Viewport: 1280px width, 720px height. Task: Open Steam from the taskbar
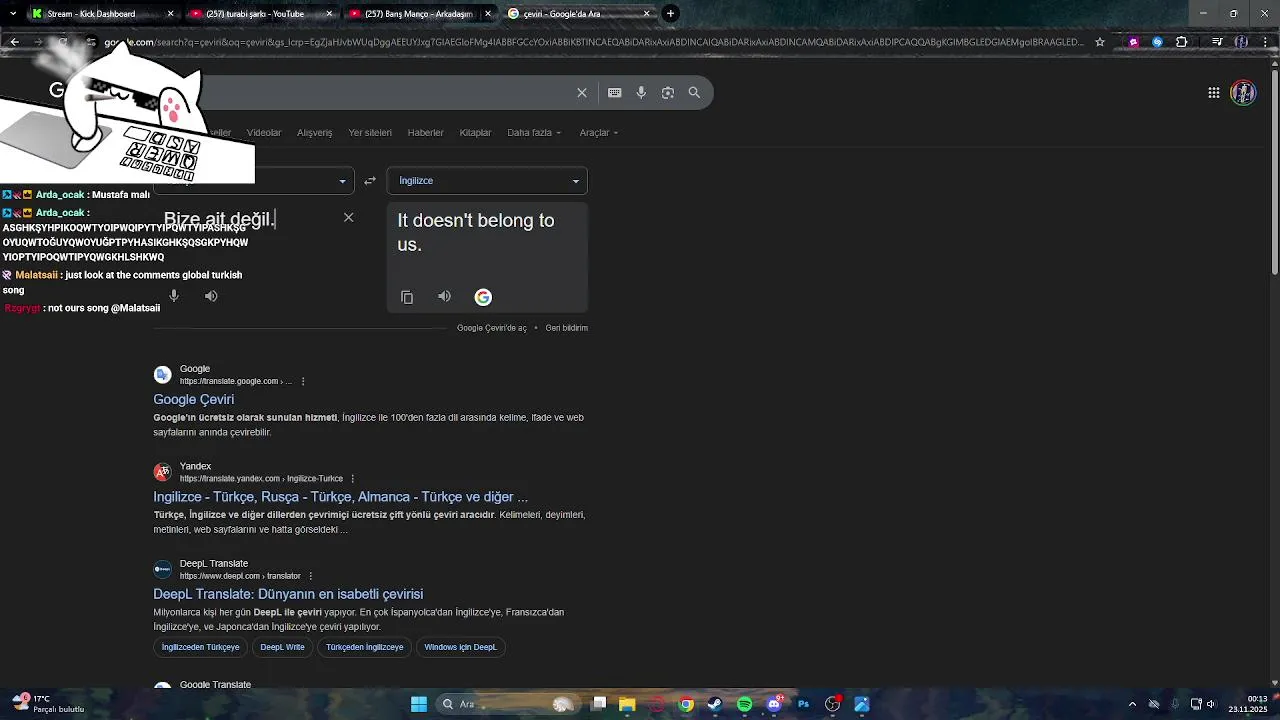[x=715, y=704]
